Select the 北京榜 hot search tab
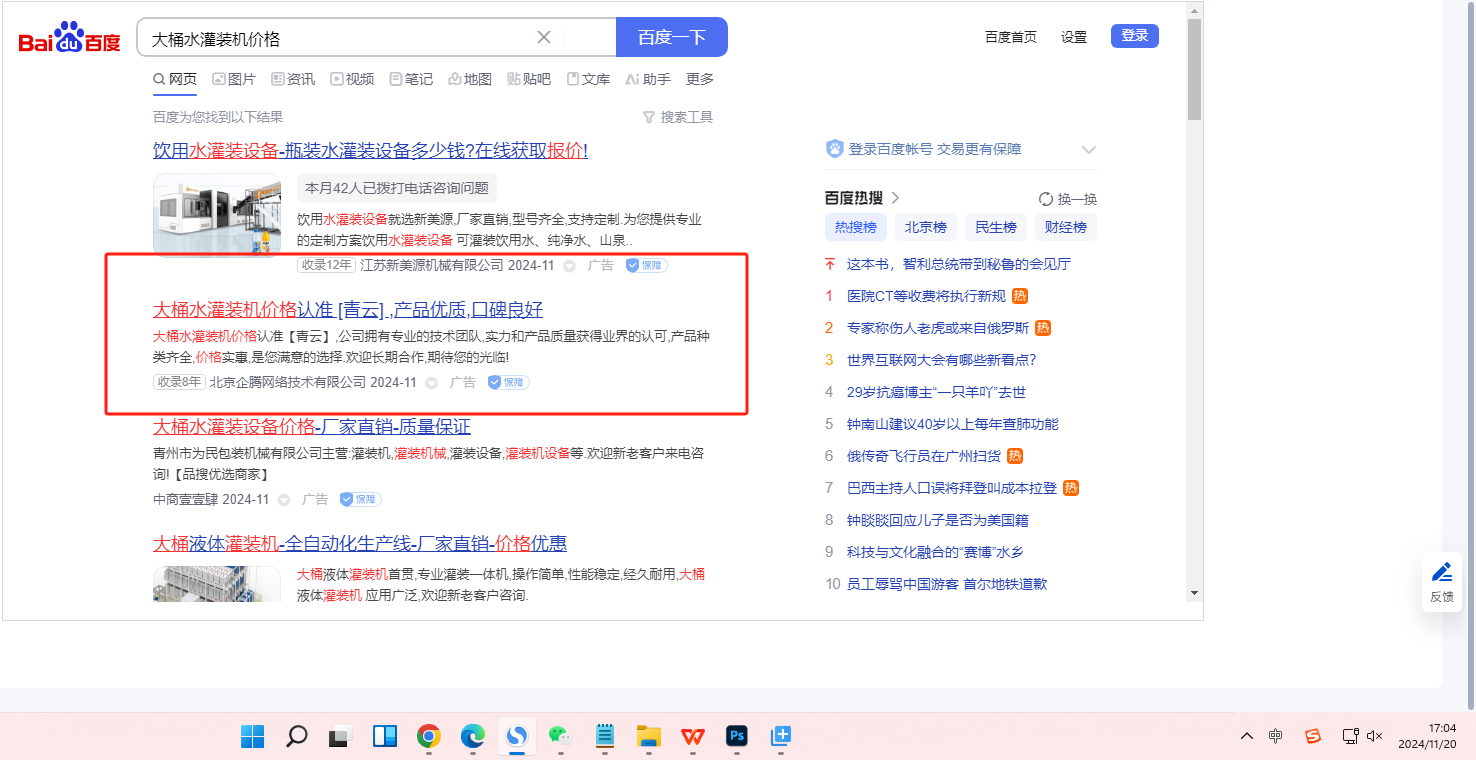 [925, 227]
